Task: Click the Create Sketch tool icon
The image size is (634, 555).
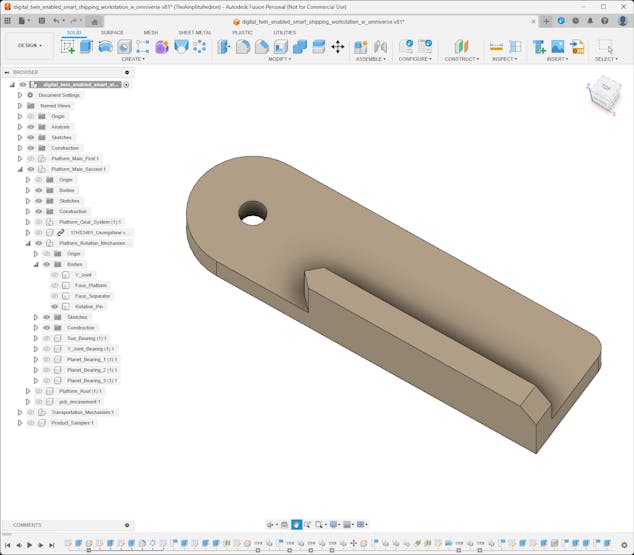Action: [x=68, y=46]
